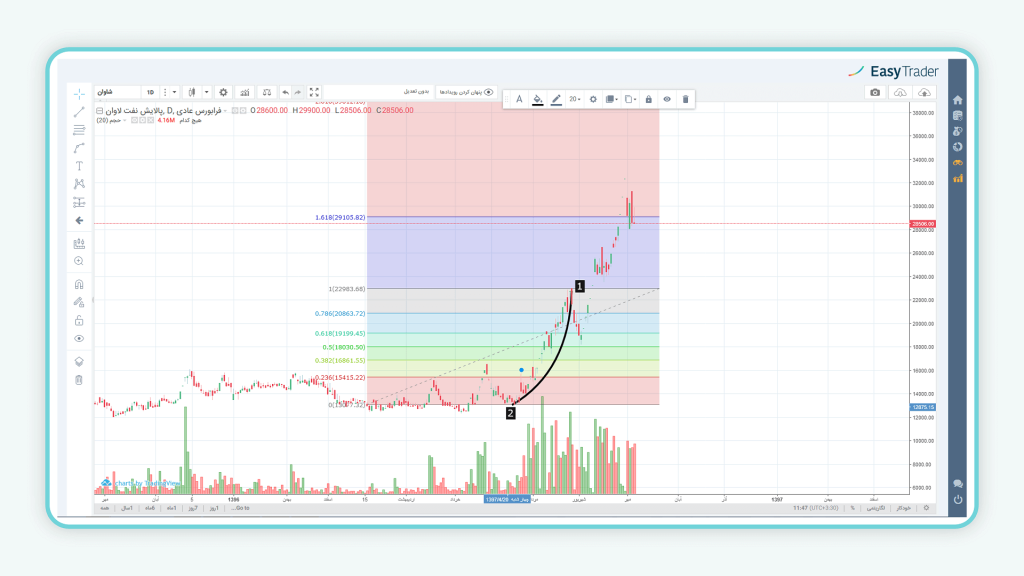Screen dimensions: 1024x576
Task: Toggle hide all drawings eye in left toolbar
Action: coord(79,338)
